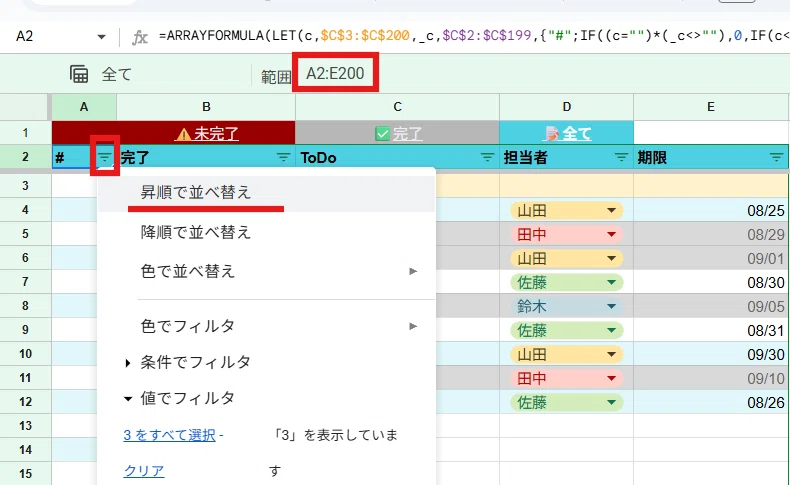790x485 pixels.
Task: Click the 08/31 date cell
Action: pos(711,330)
